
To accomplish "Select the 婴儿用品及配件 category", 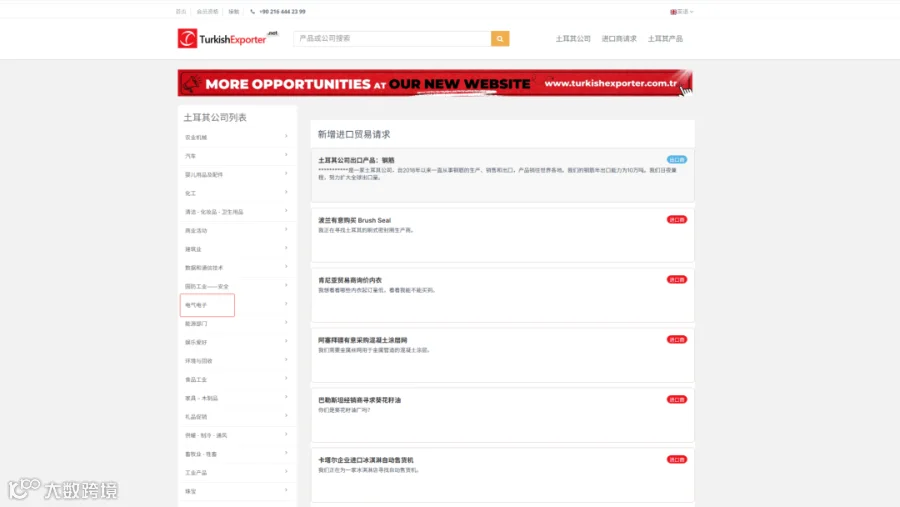I will click(x=204, y=175).
